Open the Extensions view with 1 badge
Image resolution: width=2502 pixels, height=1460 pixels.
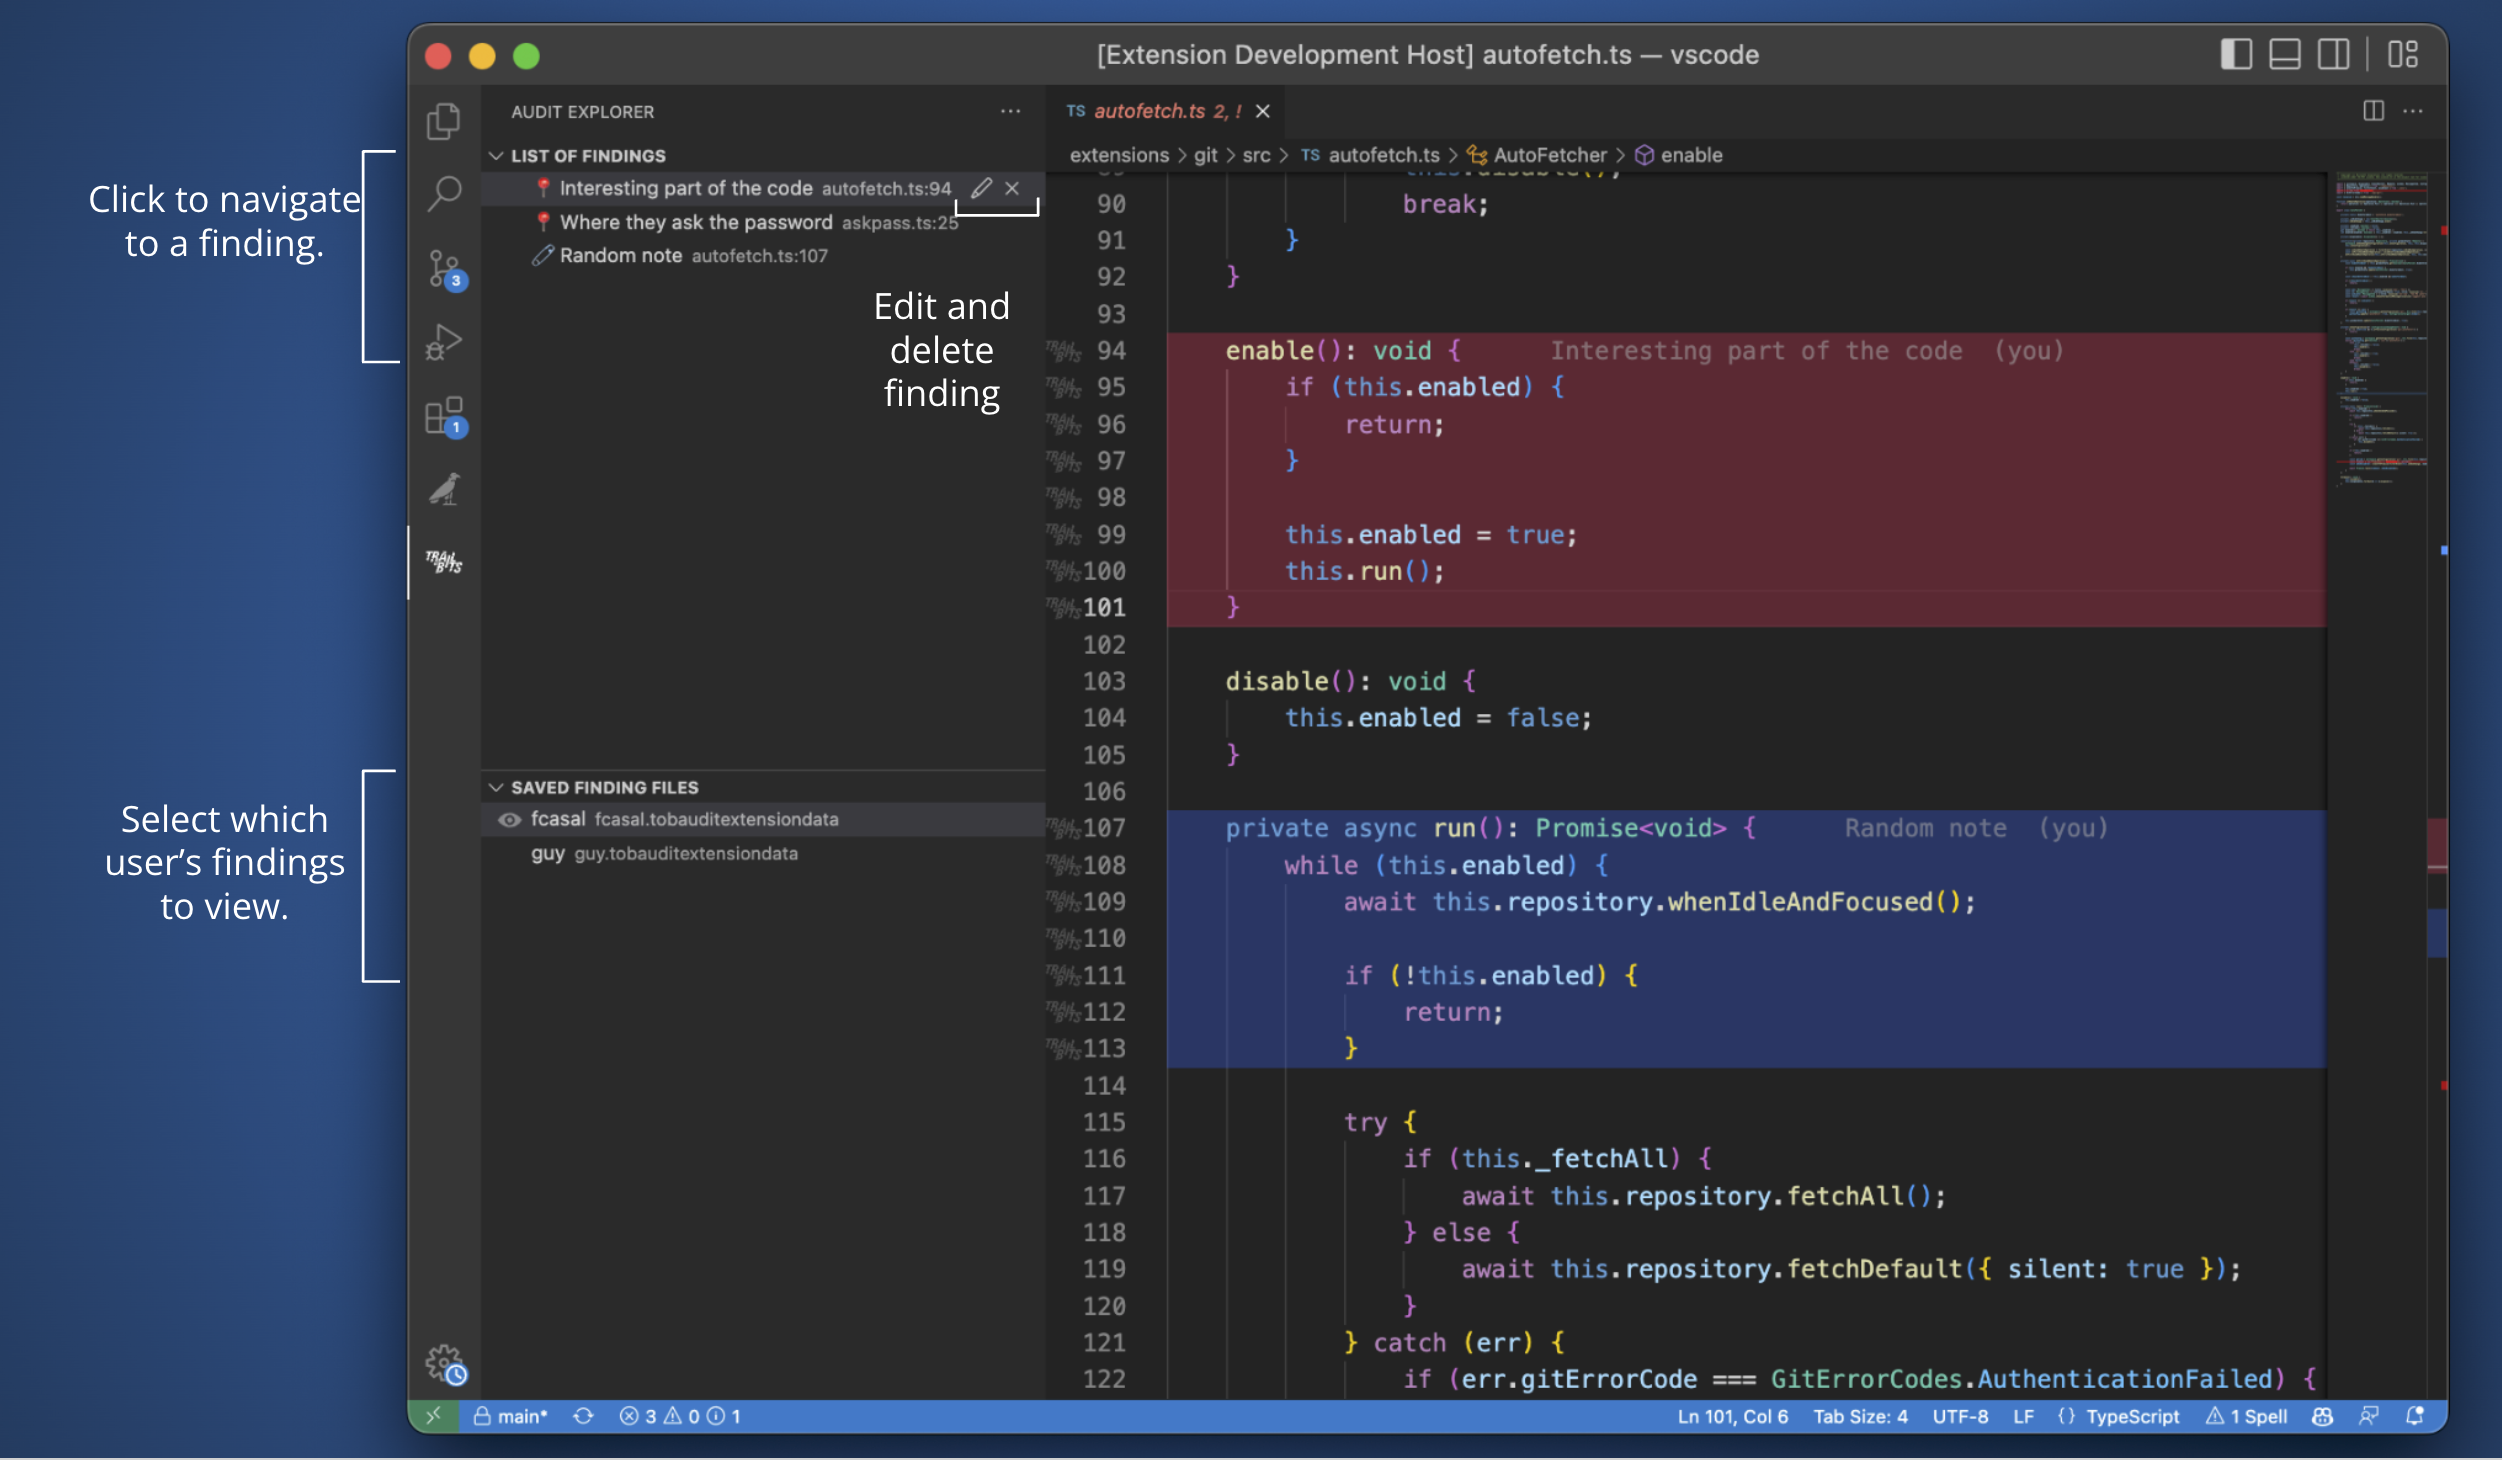[x=446, y=417]
